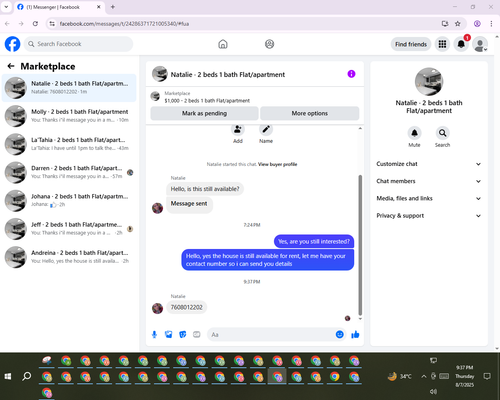Viewport: 500px width, 400px height.
Task: Open Andreina conversation in list
Action: (x=69, y=257)
